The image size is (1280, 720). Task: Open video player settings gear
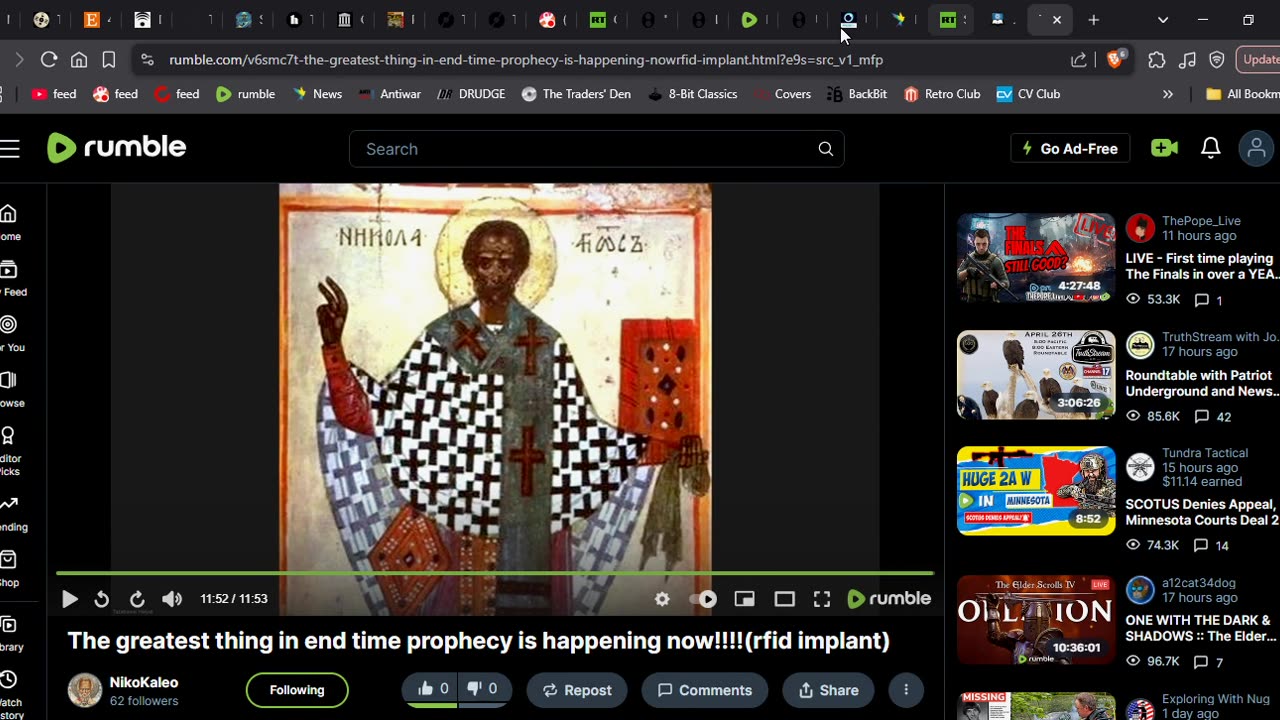click(x=662, y=599)
